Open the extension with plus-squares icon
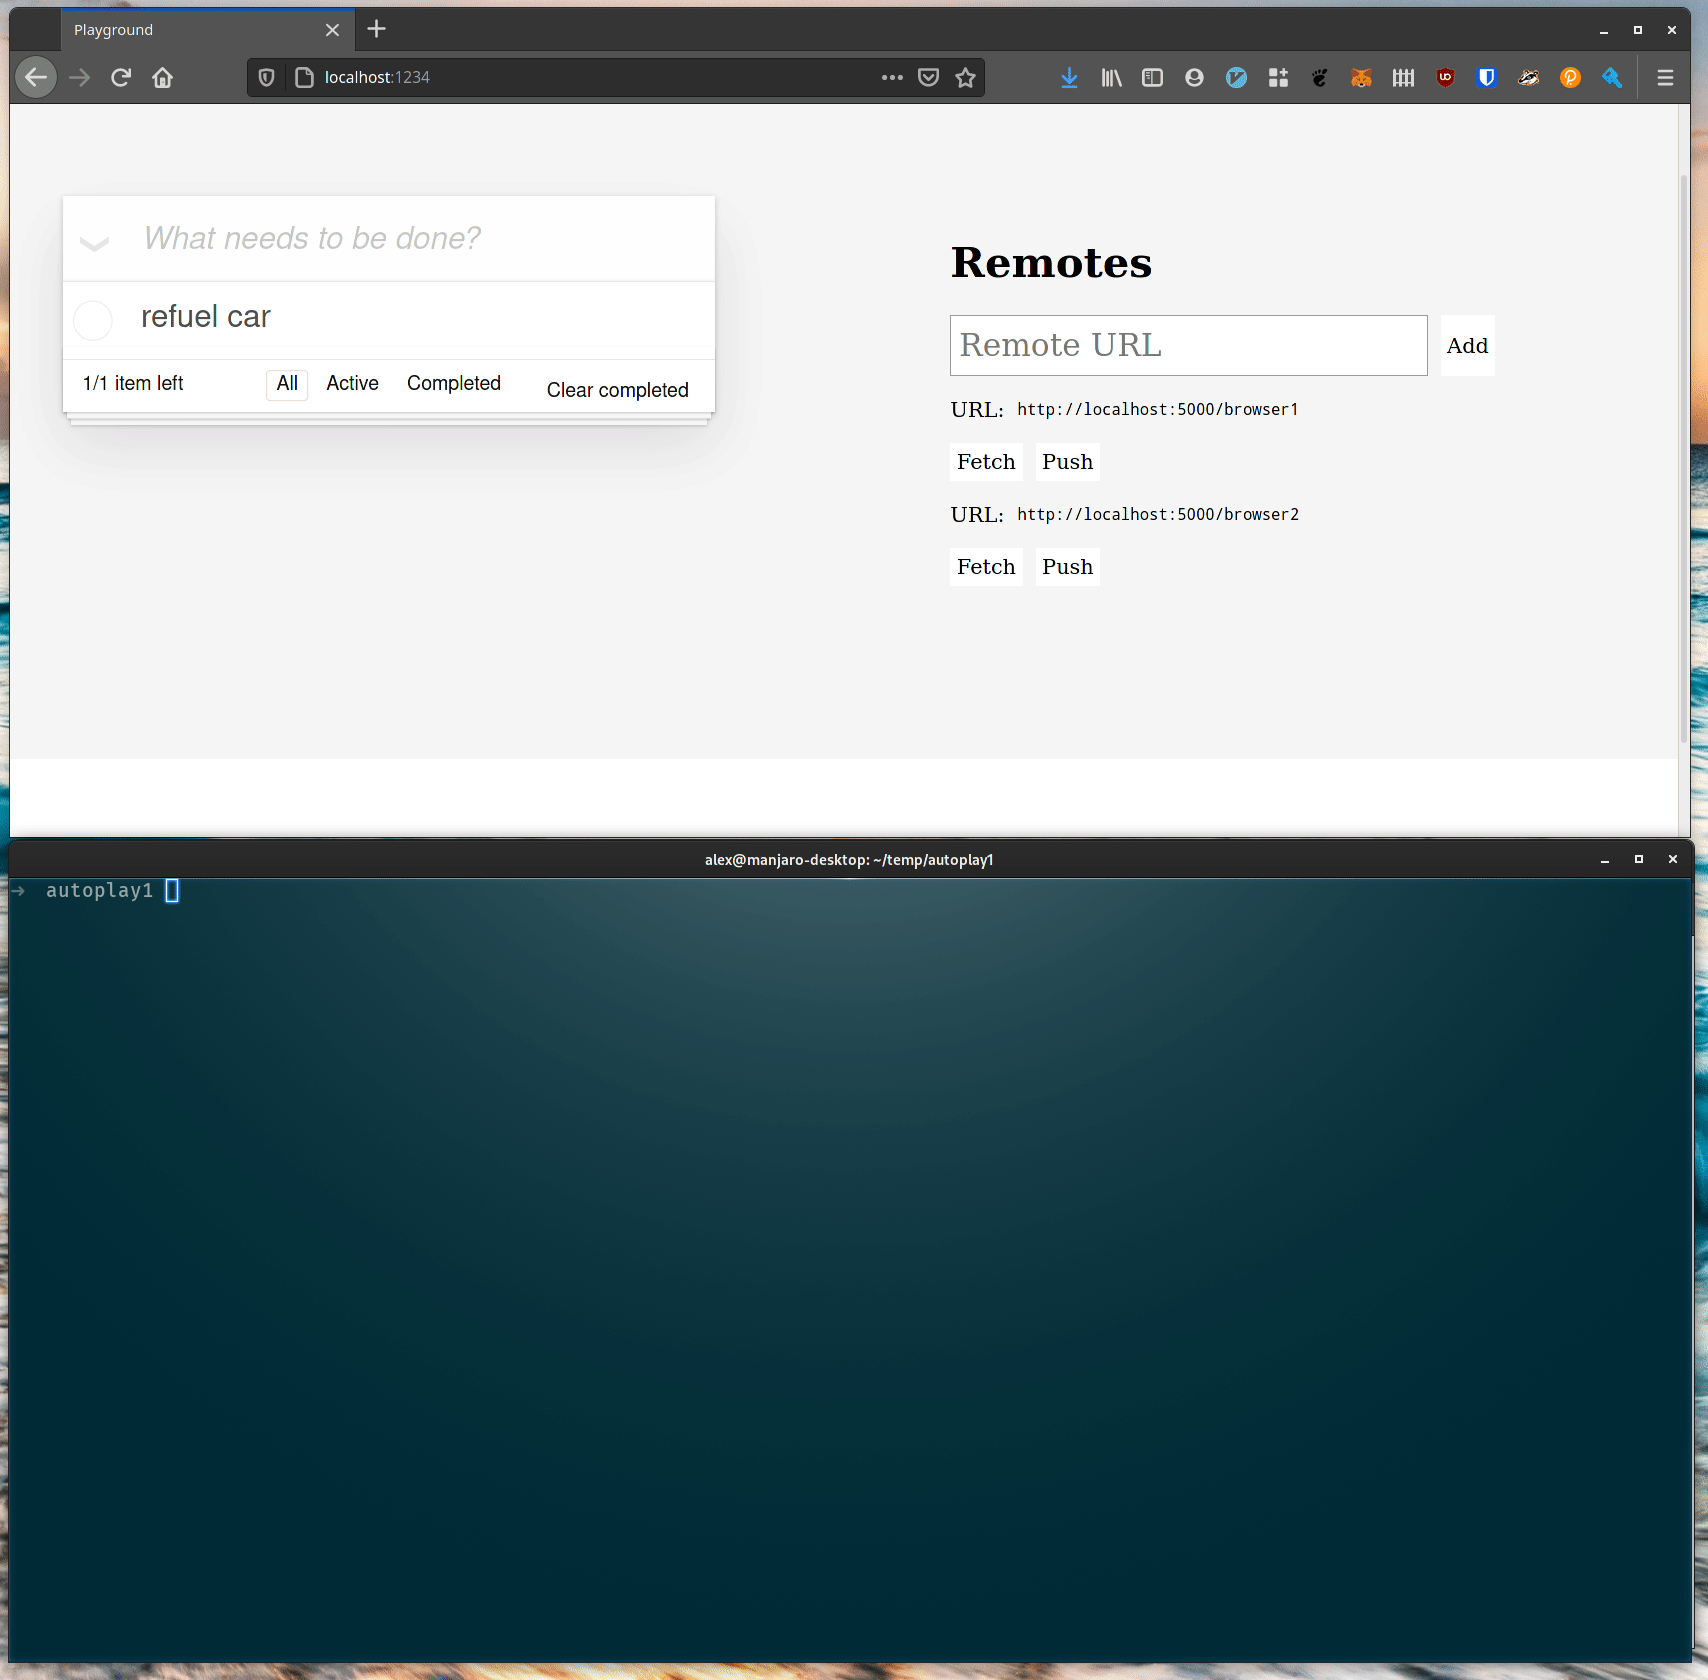Viewport: 1708px width, 1680px height. [1278, 77]
